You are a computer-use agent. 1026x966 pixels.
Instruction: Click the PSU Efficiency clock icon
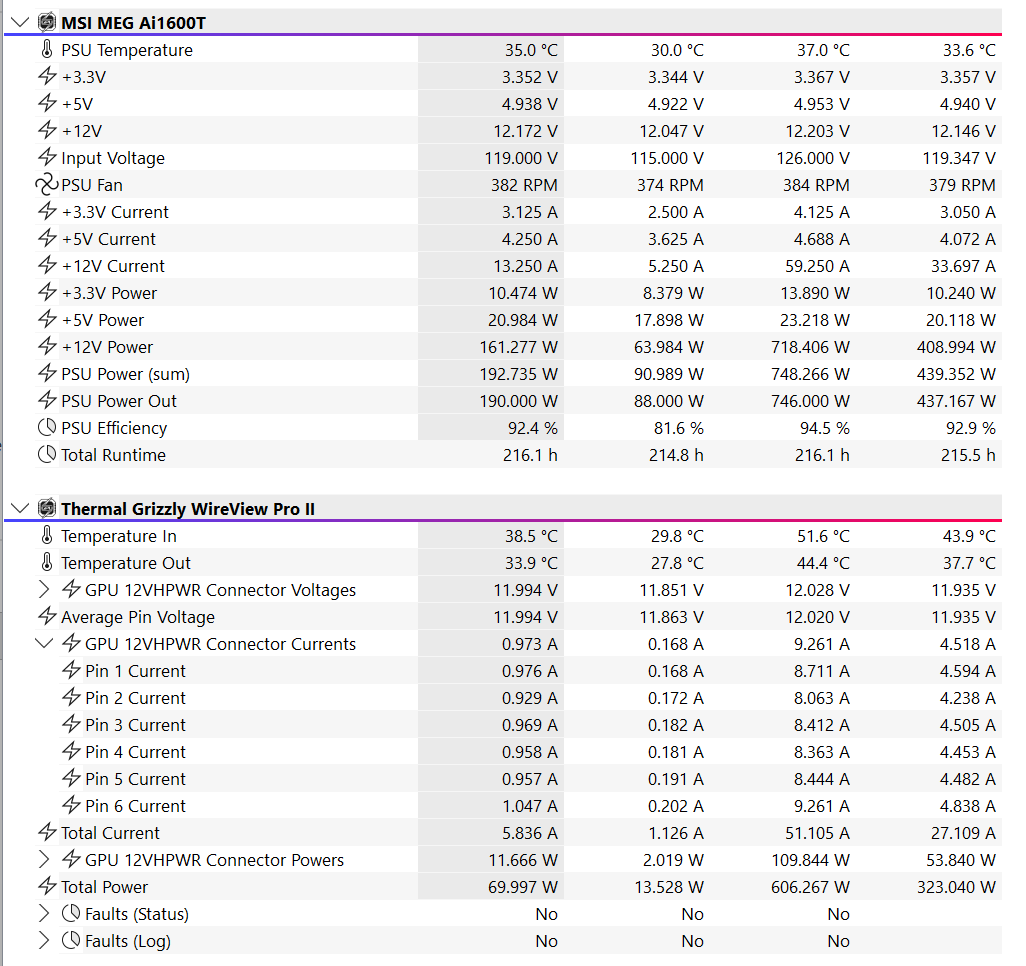click(47, 428)
